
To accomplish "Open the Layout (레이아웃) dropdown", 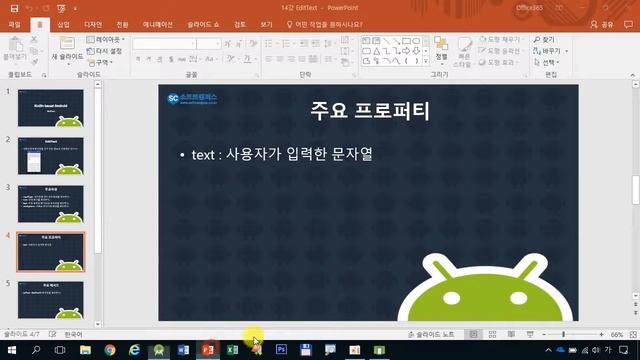I will [106, 40].
